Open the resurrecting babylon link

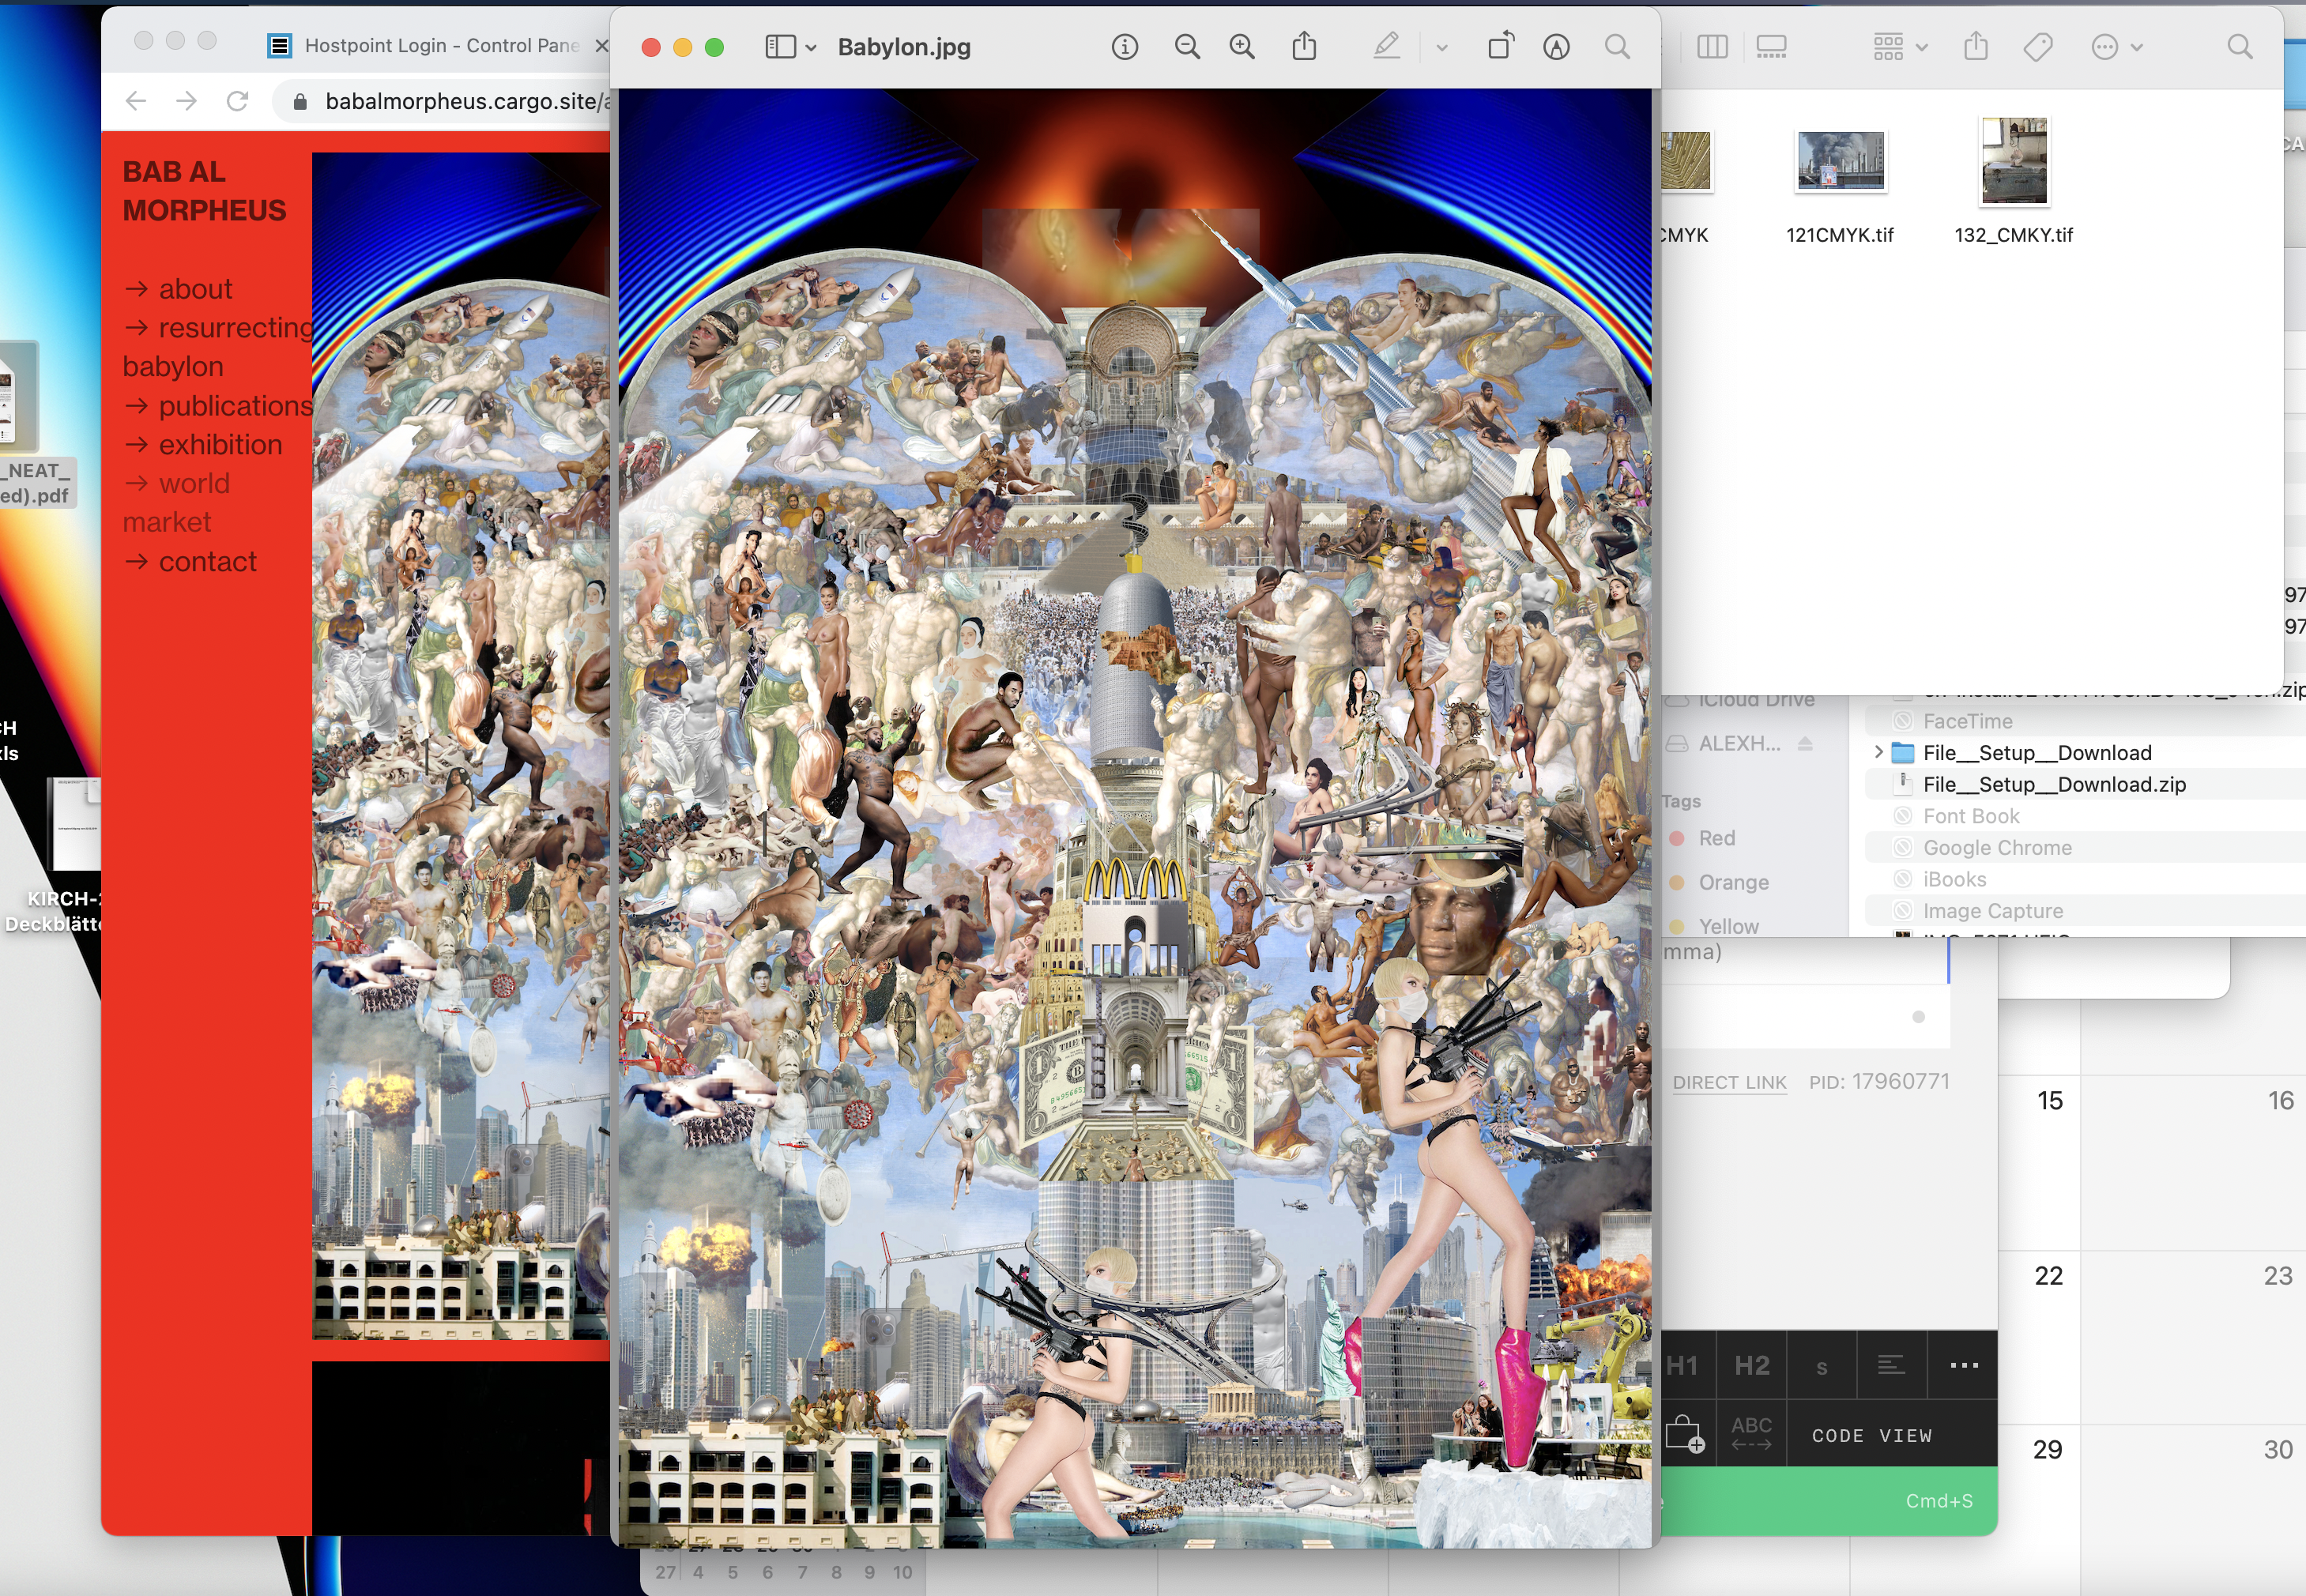tap(218, 347)
